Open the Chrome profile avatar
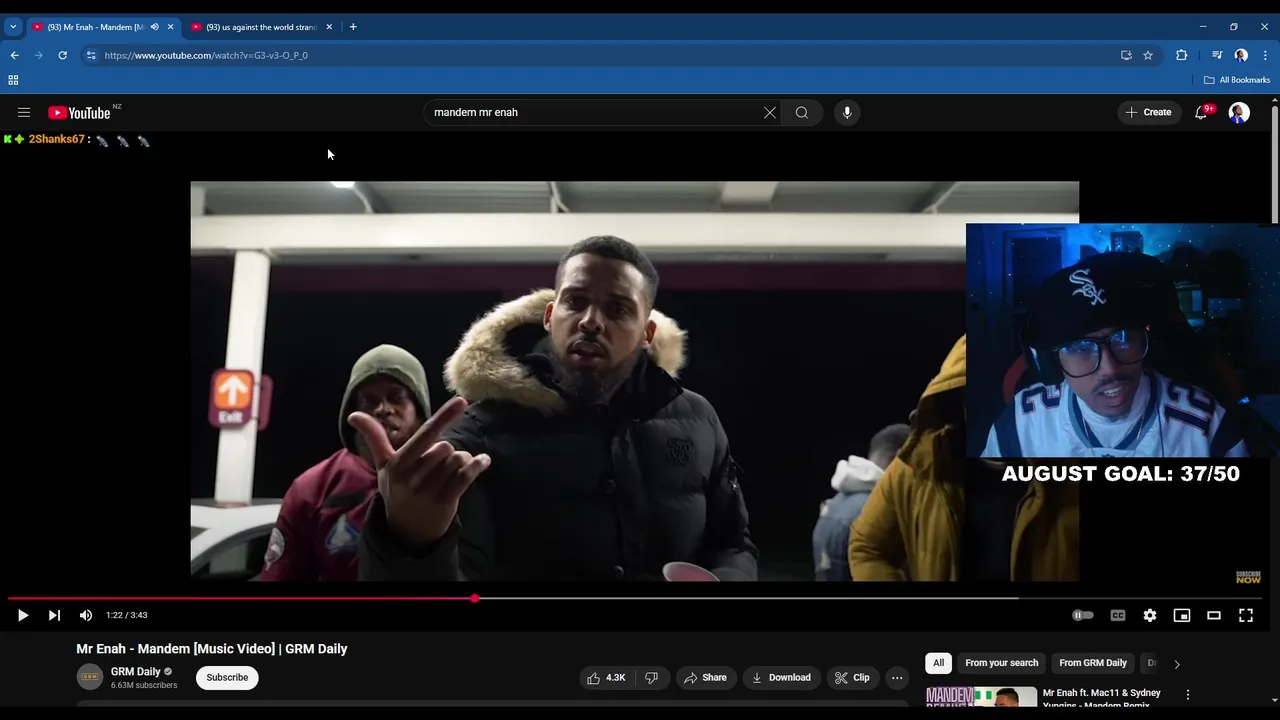The width and height of the screenshot is (1280, 720). tap(1241, 55)
